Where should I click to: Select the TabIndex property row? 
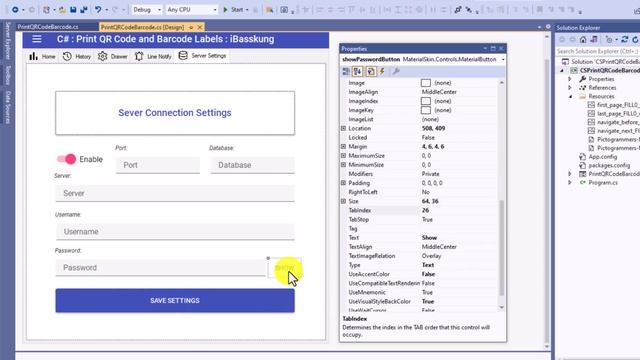[420, 210]
